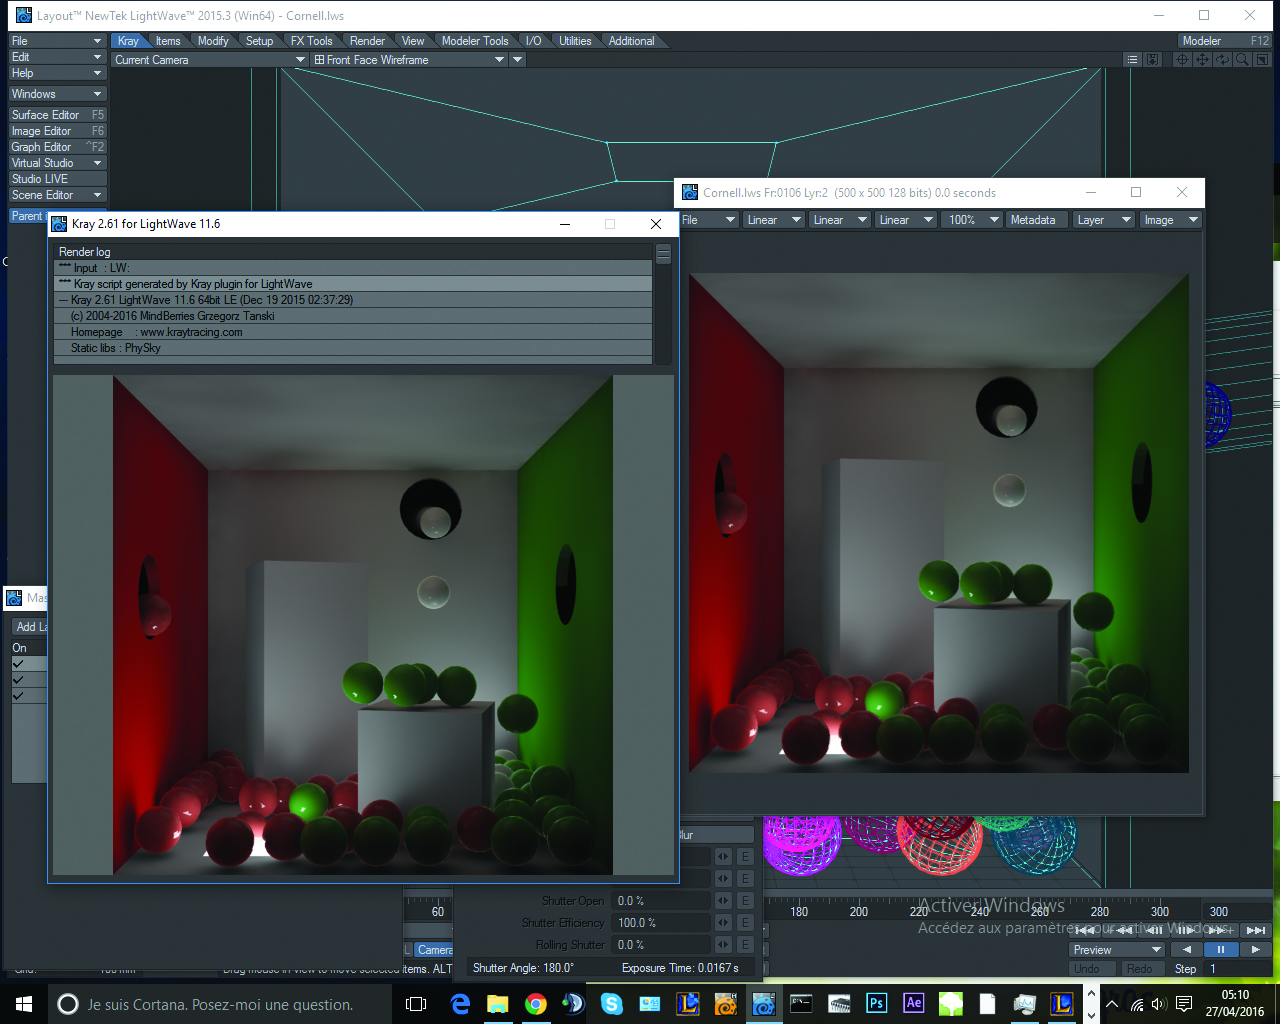Open the Modeler Tools tab
The image size is (1280, 1024).
pos(475,41)
